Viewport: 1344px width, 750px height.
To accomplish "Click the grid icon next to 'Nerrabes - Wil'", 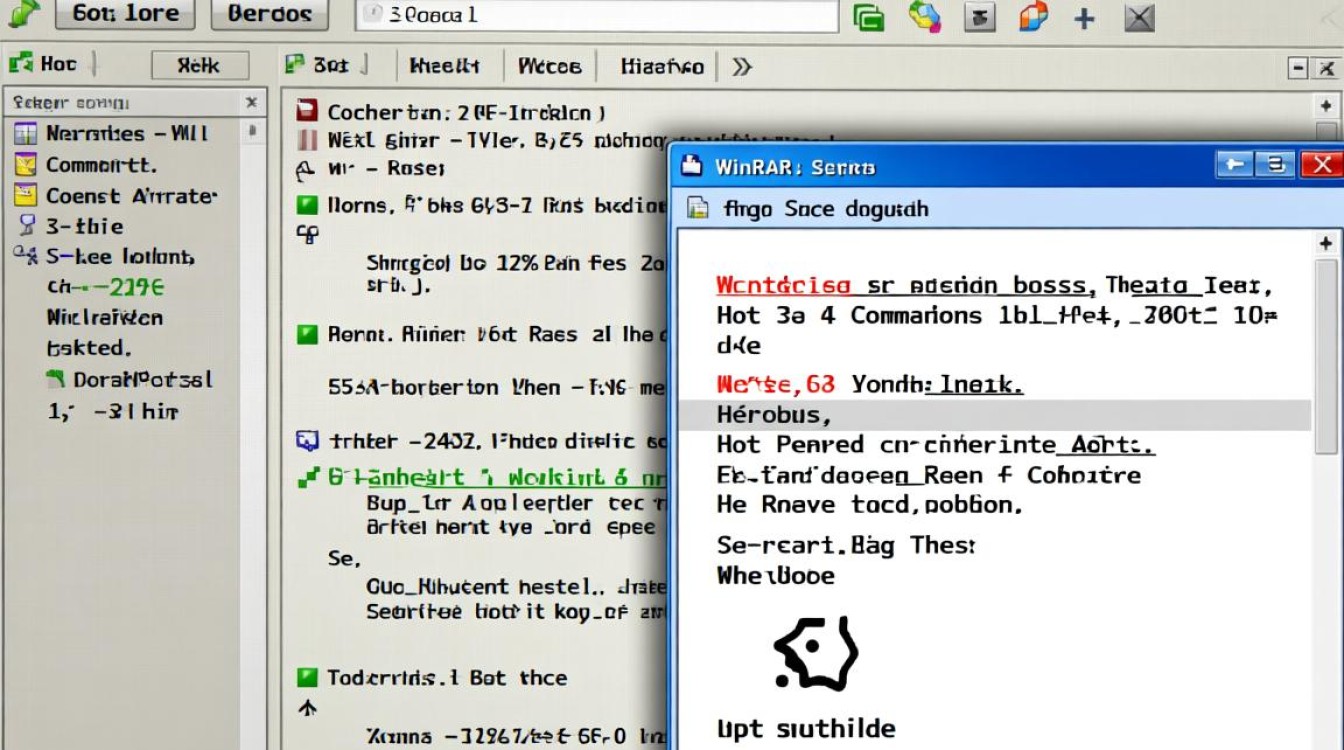I will [x=26, y=134].
